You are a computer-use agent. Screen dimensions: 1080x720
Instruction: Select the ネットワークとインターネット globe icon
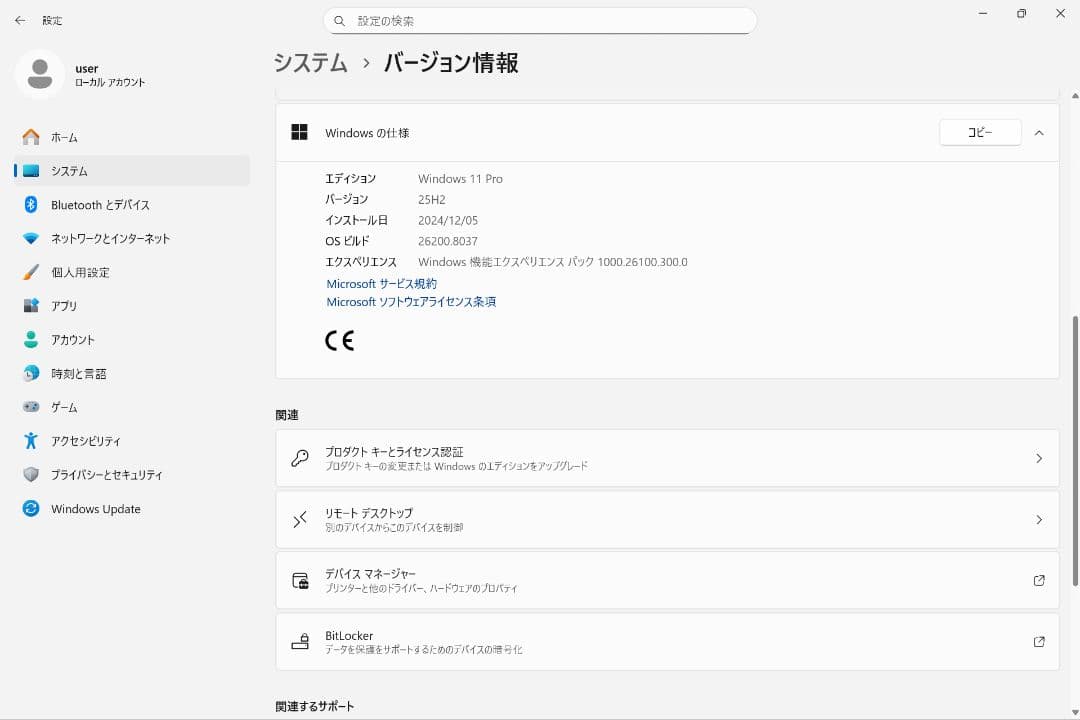[31, 238]
